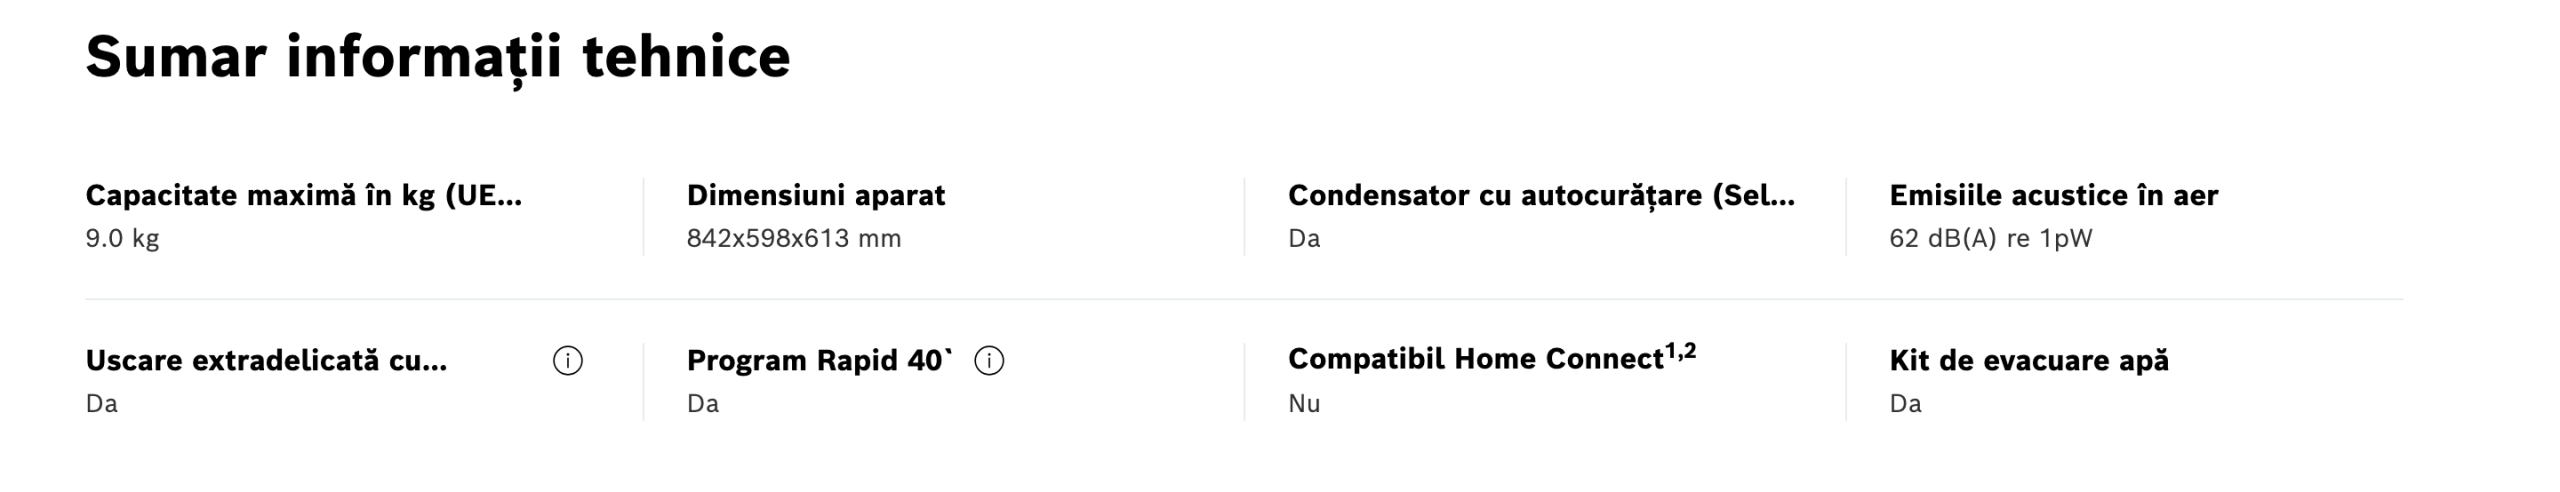Open info icon beside Program Rapid 40`
Image resolution: width=2560 pixels, height=492 pixels.
[x=989, y=361]
